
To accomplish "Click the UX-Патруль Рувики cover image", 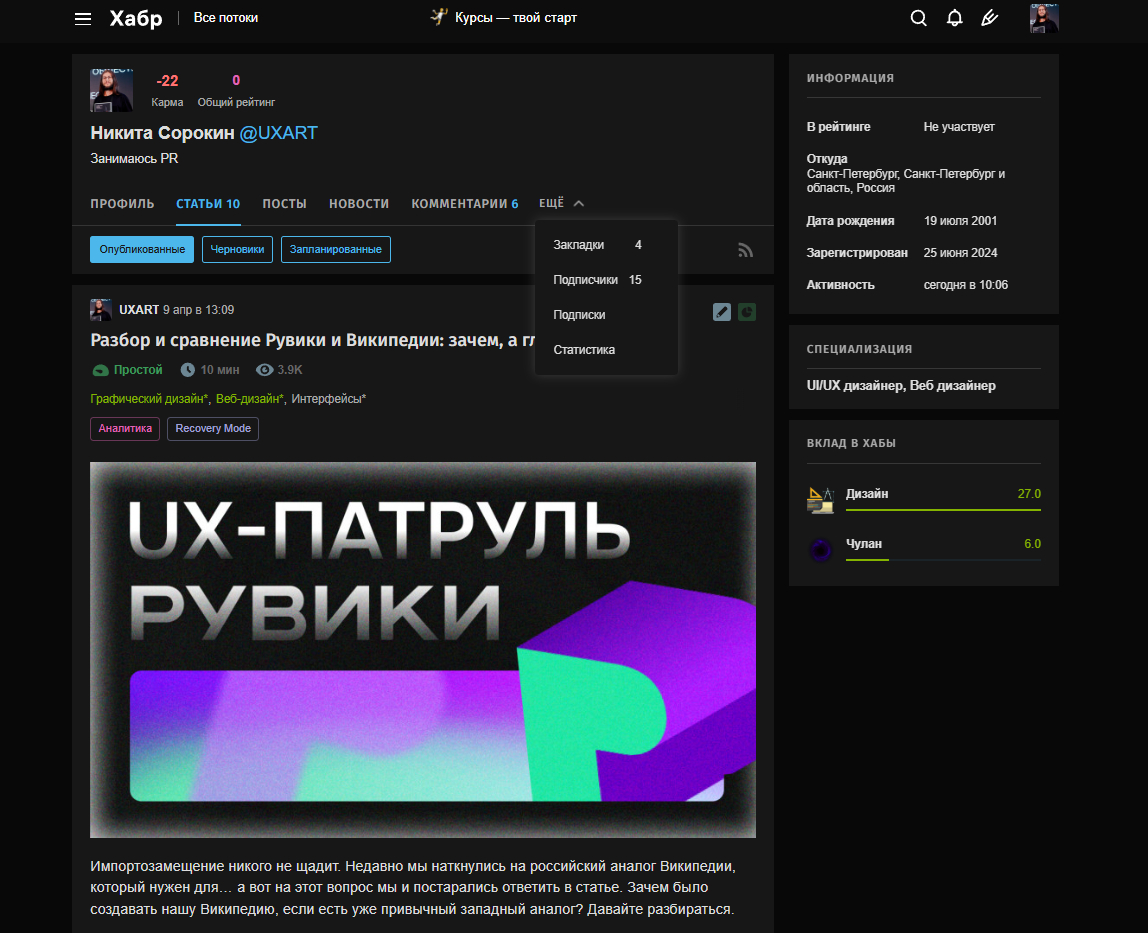I will (x=422, y=649).
